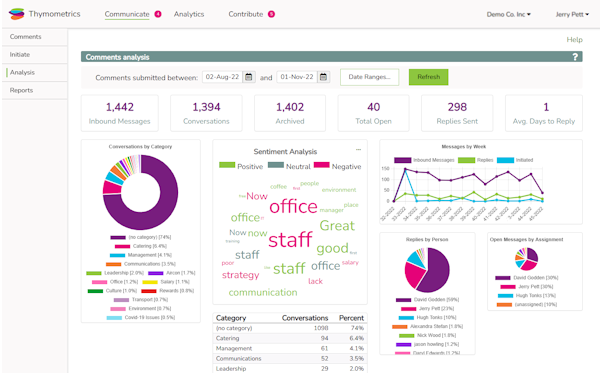Toggle David Godden [59%] in Replies by Person
The height and width of the screenshot is (373, 600).
[x=427, y=300]
